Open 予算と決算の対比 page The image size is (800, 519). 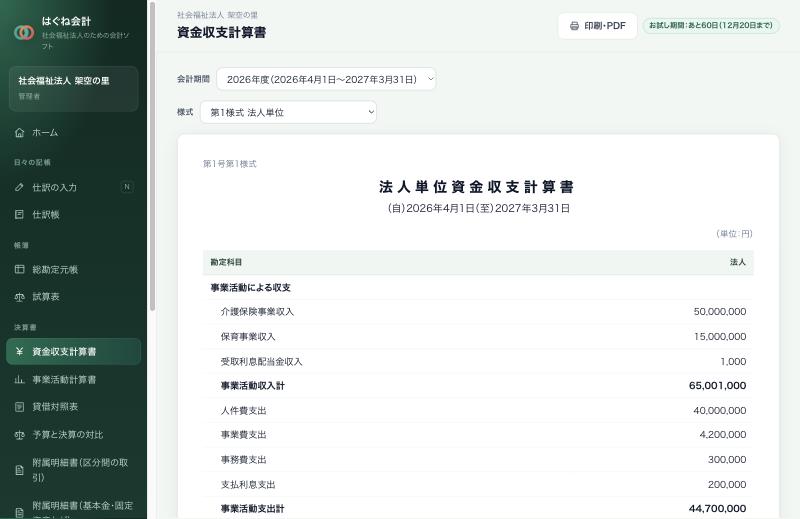73,435
